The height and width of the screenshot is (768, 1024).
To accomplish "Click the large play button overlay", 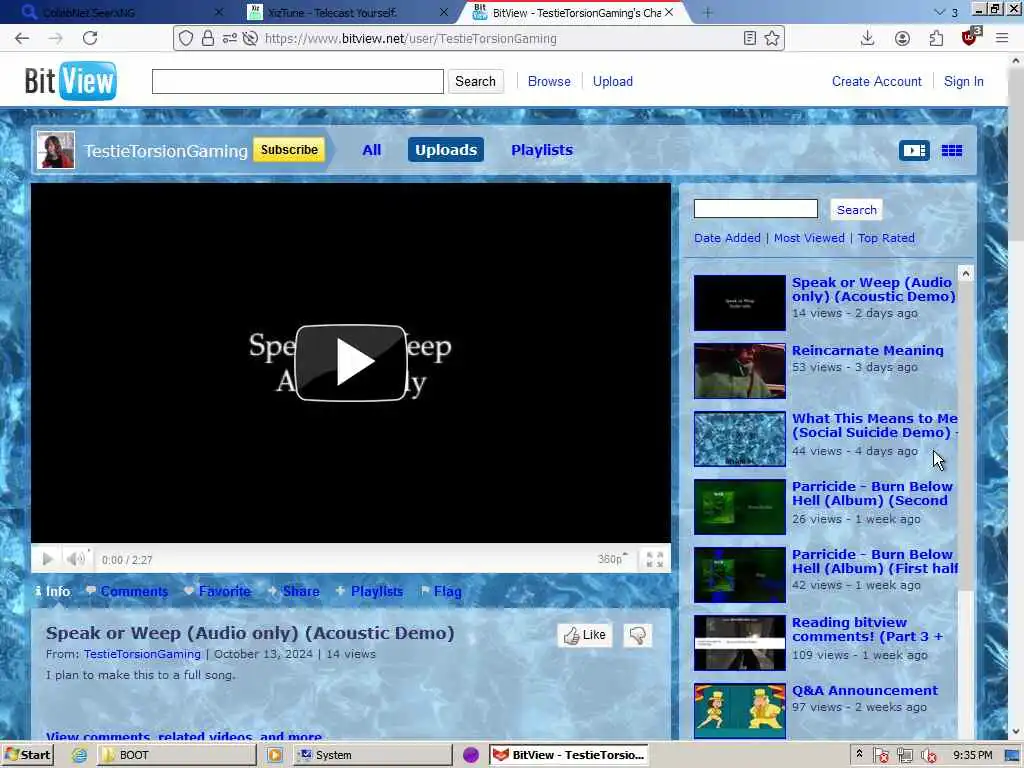I will pyautogui.click(x=351, y=362).
